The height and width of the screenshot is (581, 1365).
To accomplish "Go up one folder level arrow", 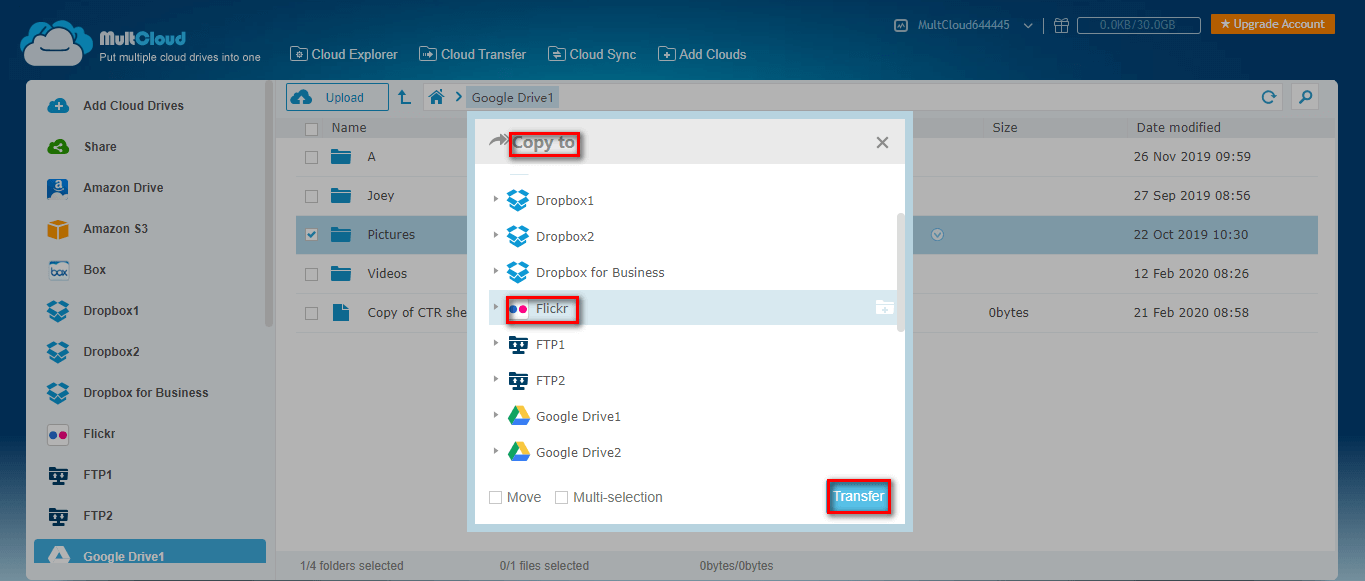I will (404, 97).
